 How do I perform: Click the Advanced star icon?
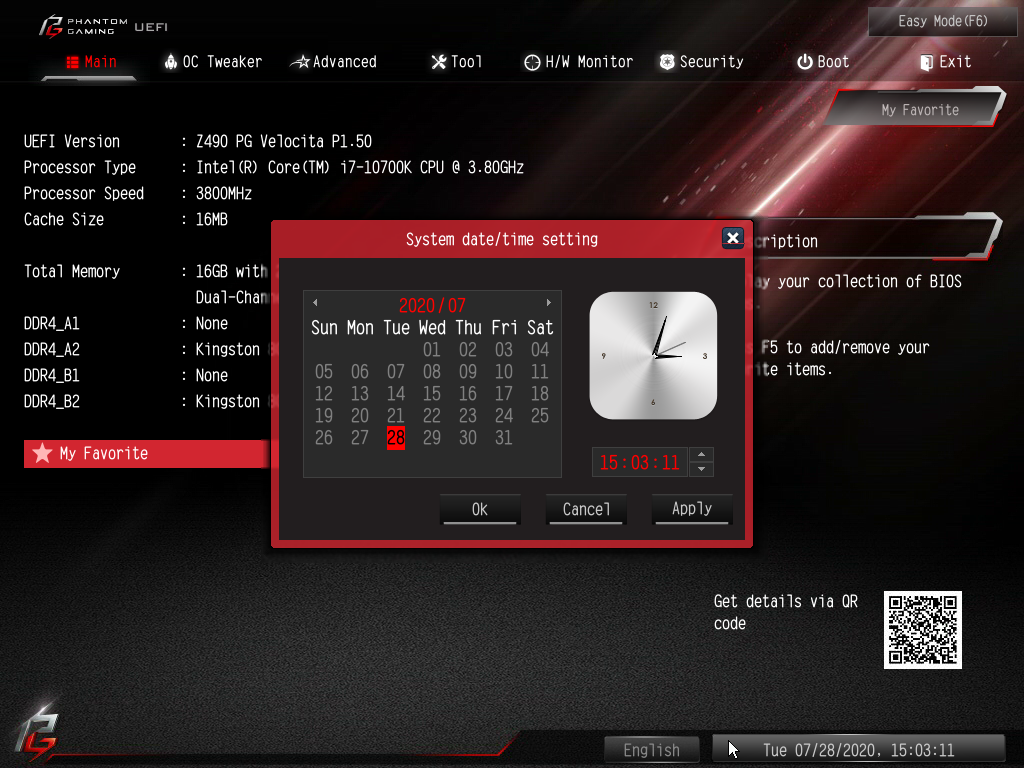(300, 62)
